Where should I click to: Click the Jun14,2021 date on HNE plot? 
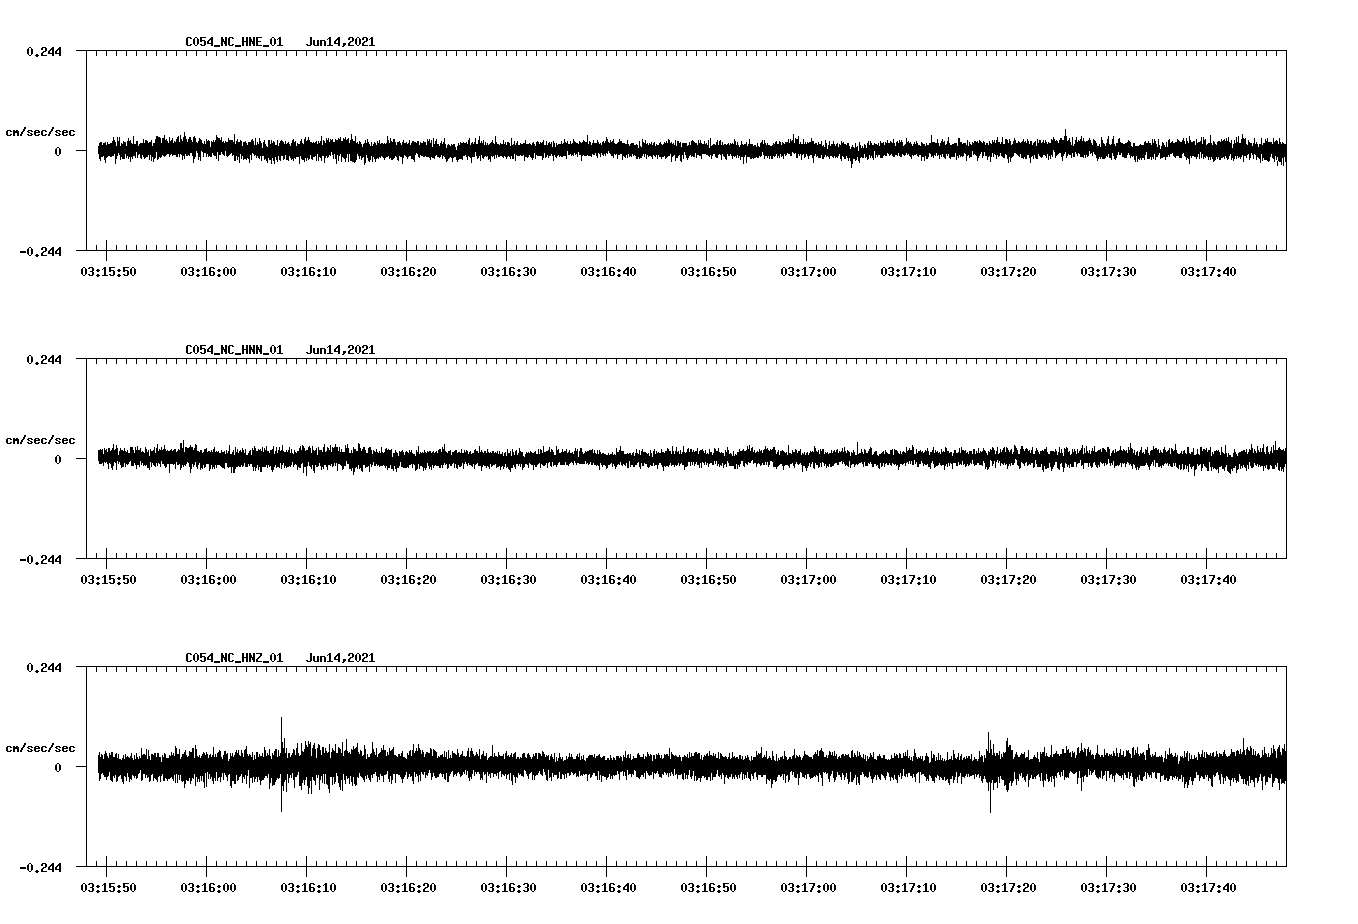click(x=340, y=42)
